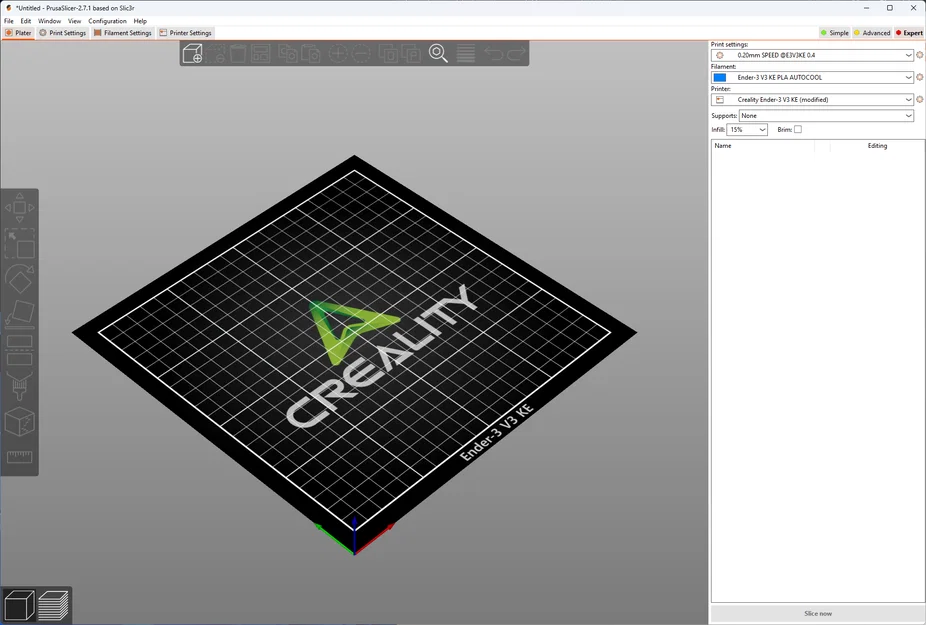Viewport: 926px width, 625px height.
Task: Open the Supports dropdown
Action: pyautogui.click(x=825, y=115)
